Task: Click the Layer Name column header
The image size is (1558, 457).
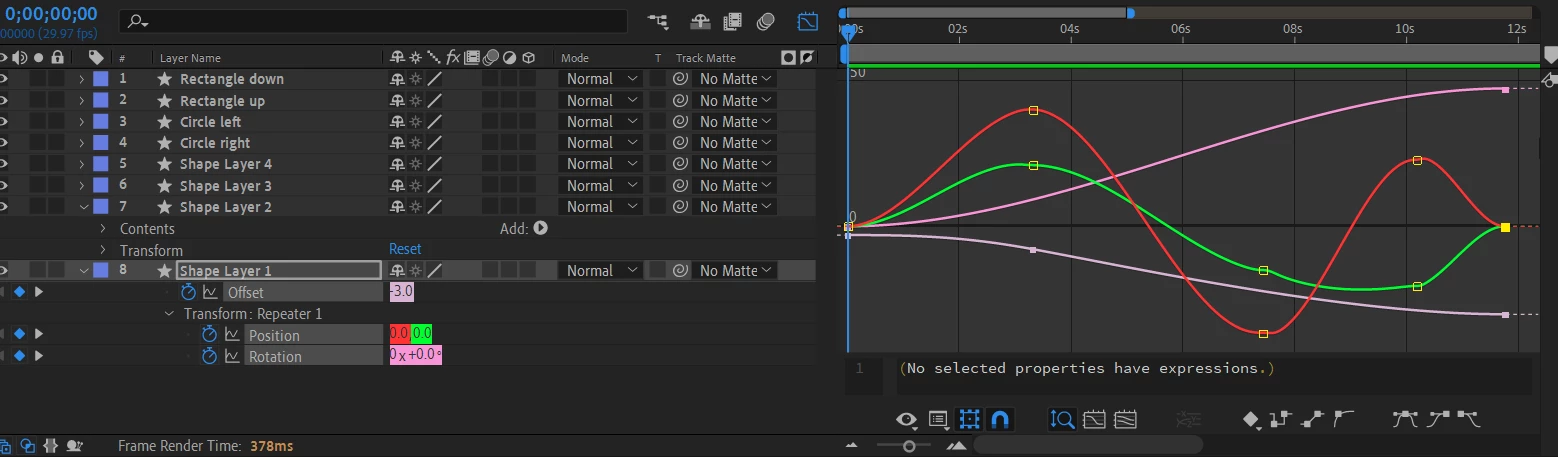Action: tap(190, 58)
